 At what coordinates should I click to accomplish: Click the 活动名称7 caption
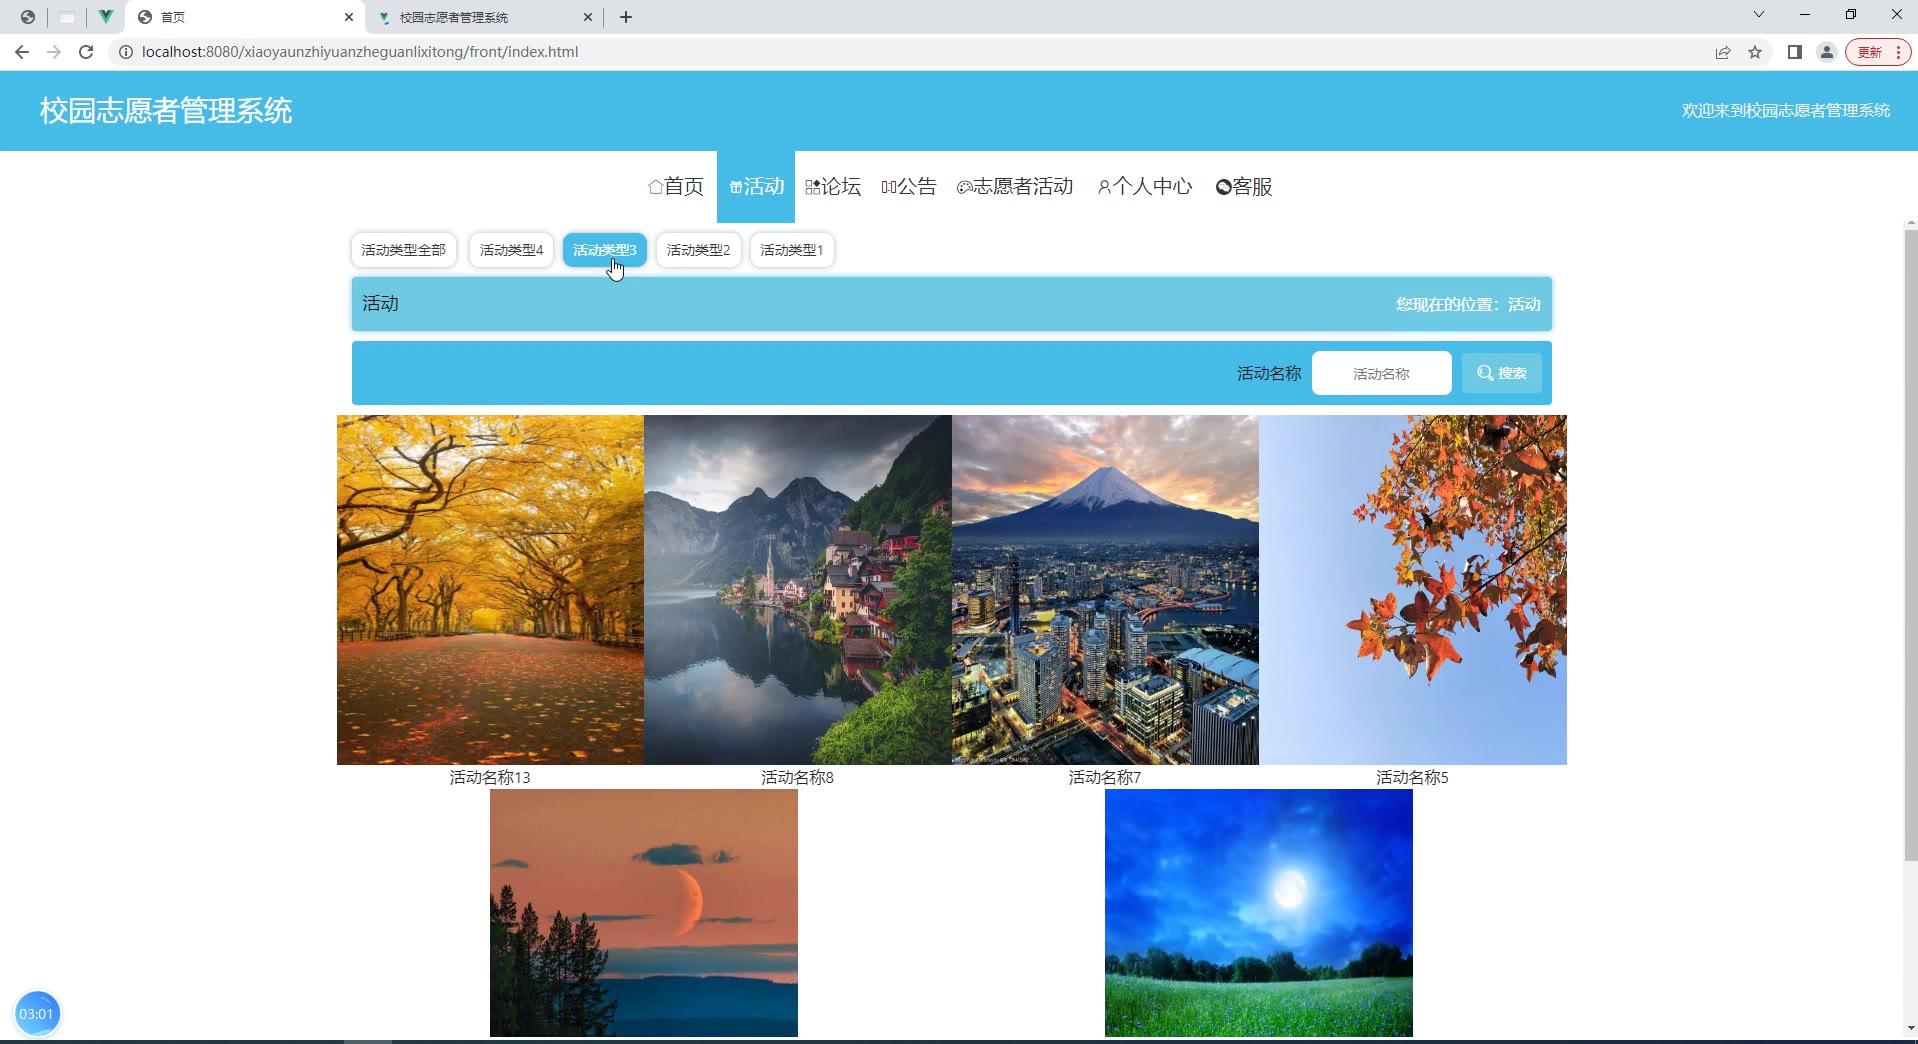(1105, 777)
